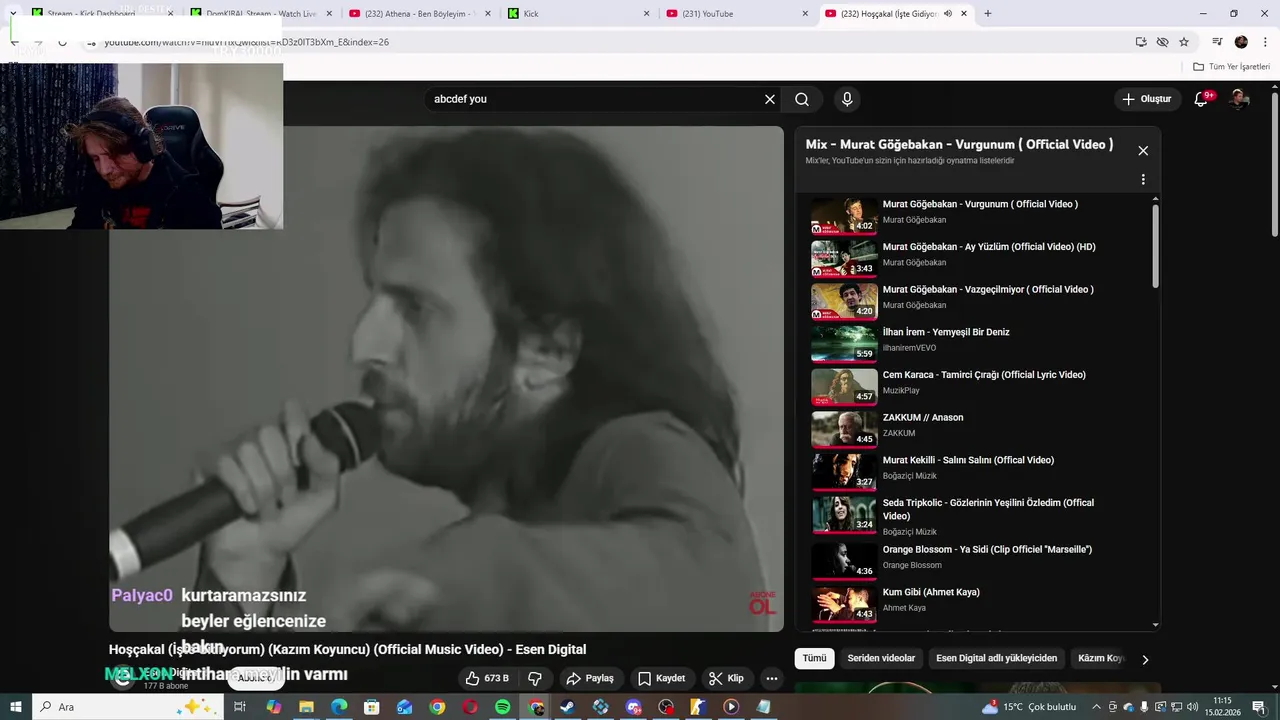The image size is (1280, 720).
Task: Reload the page with refresh button
Action: click(x=62, y=42)
